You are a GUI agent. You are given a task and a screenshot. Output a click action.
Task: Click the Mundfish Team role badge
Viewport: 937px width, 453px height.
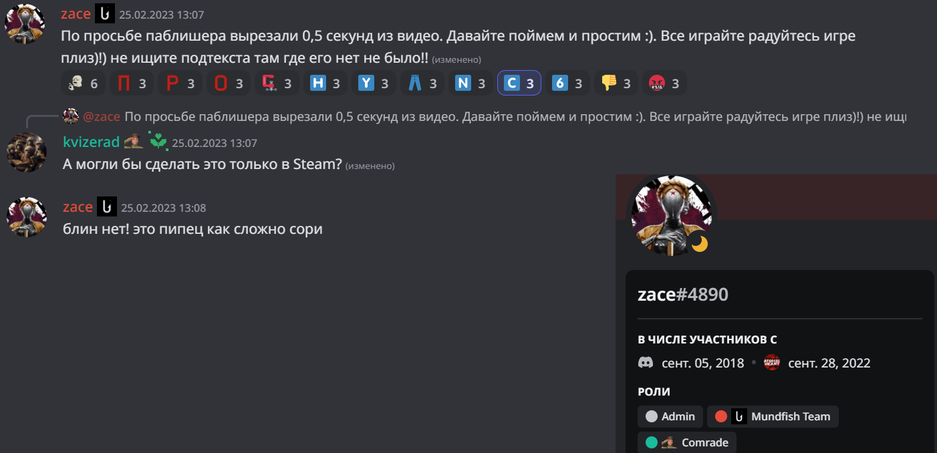[x=773, y=417]
